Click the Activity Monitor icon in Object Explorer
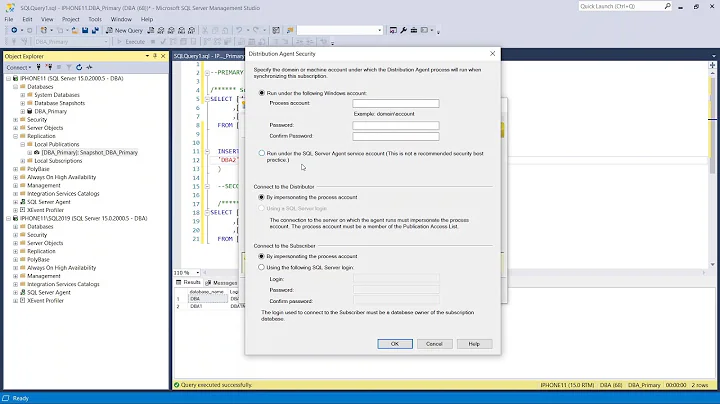This screenshot has height=404, width=720. pos(90,67)
